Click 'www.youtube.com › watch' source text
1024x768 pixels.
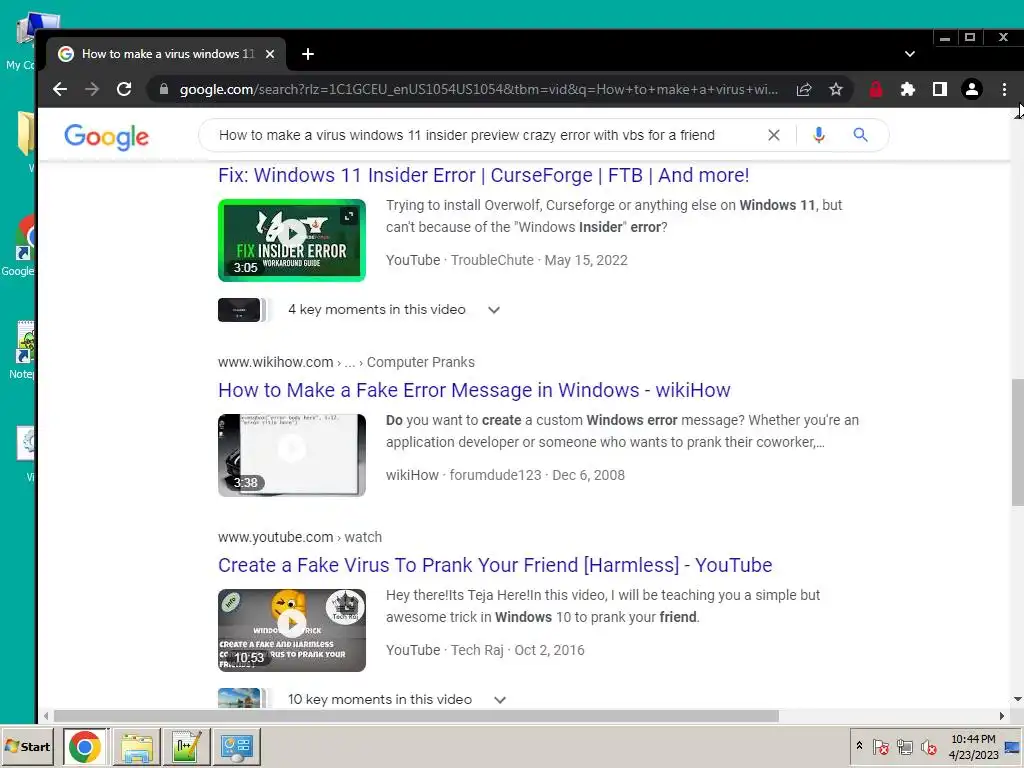point(300,537)
